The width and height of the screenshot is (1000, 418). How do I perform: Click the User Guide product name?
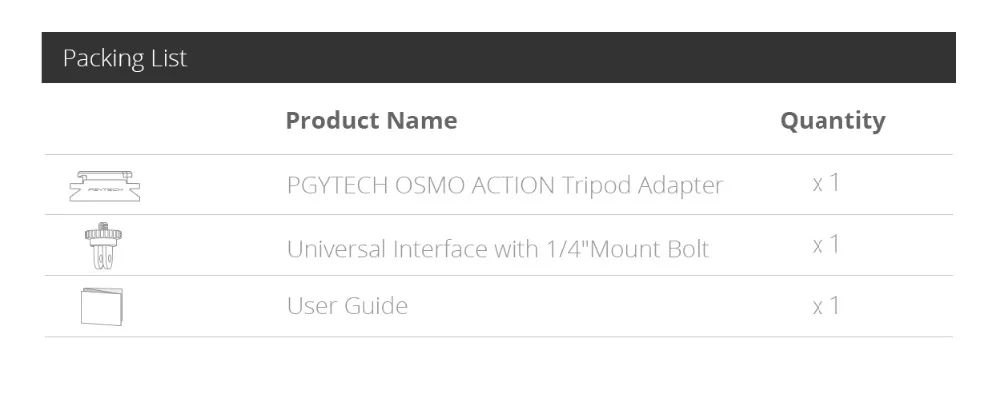[x=347, y=306]
